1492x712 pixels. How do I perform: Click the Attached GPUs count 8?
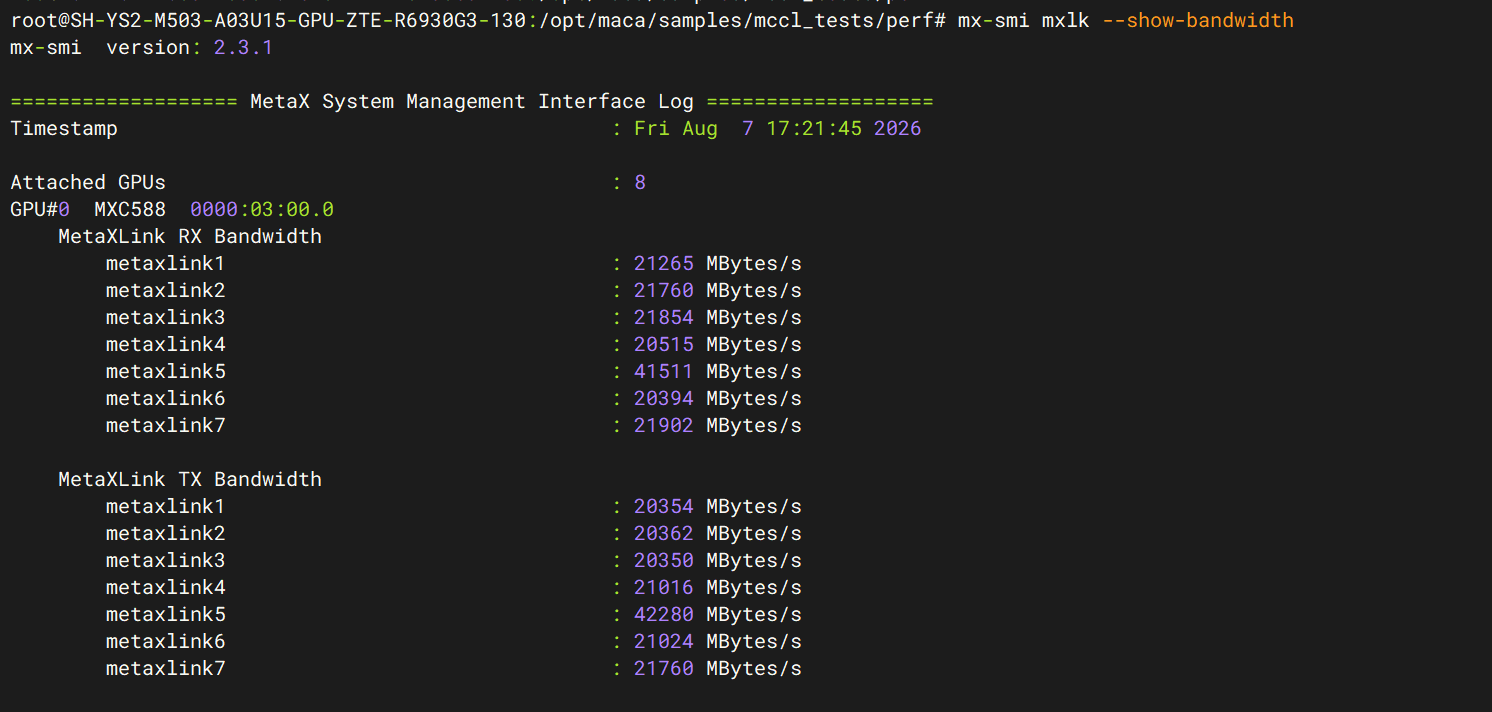[640, 182]
